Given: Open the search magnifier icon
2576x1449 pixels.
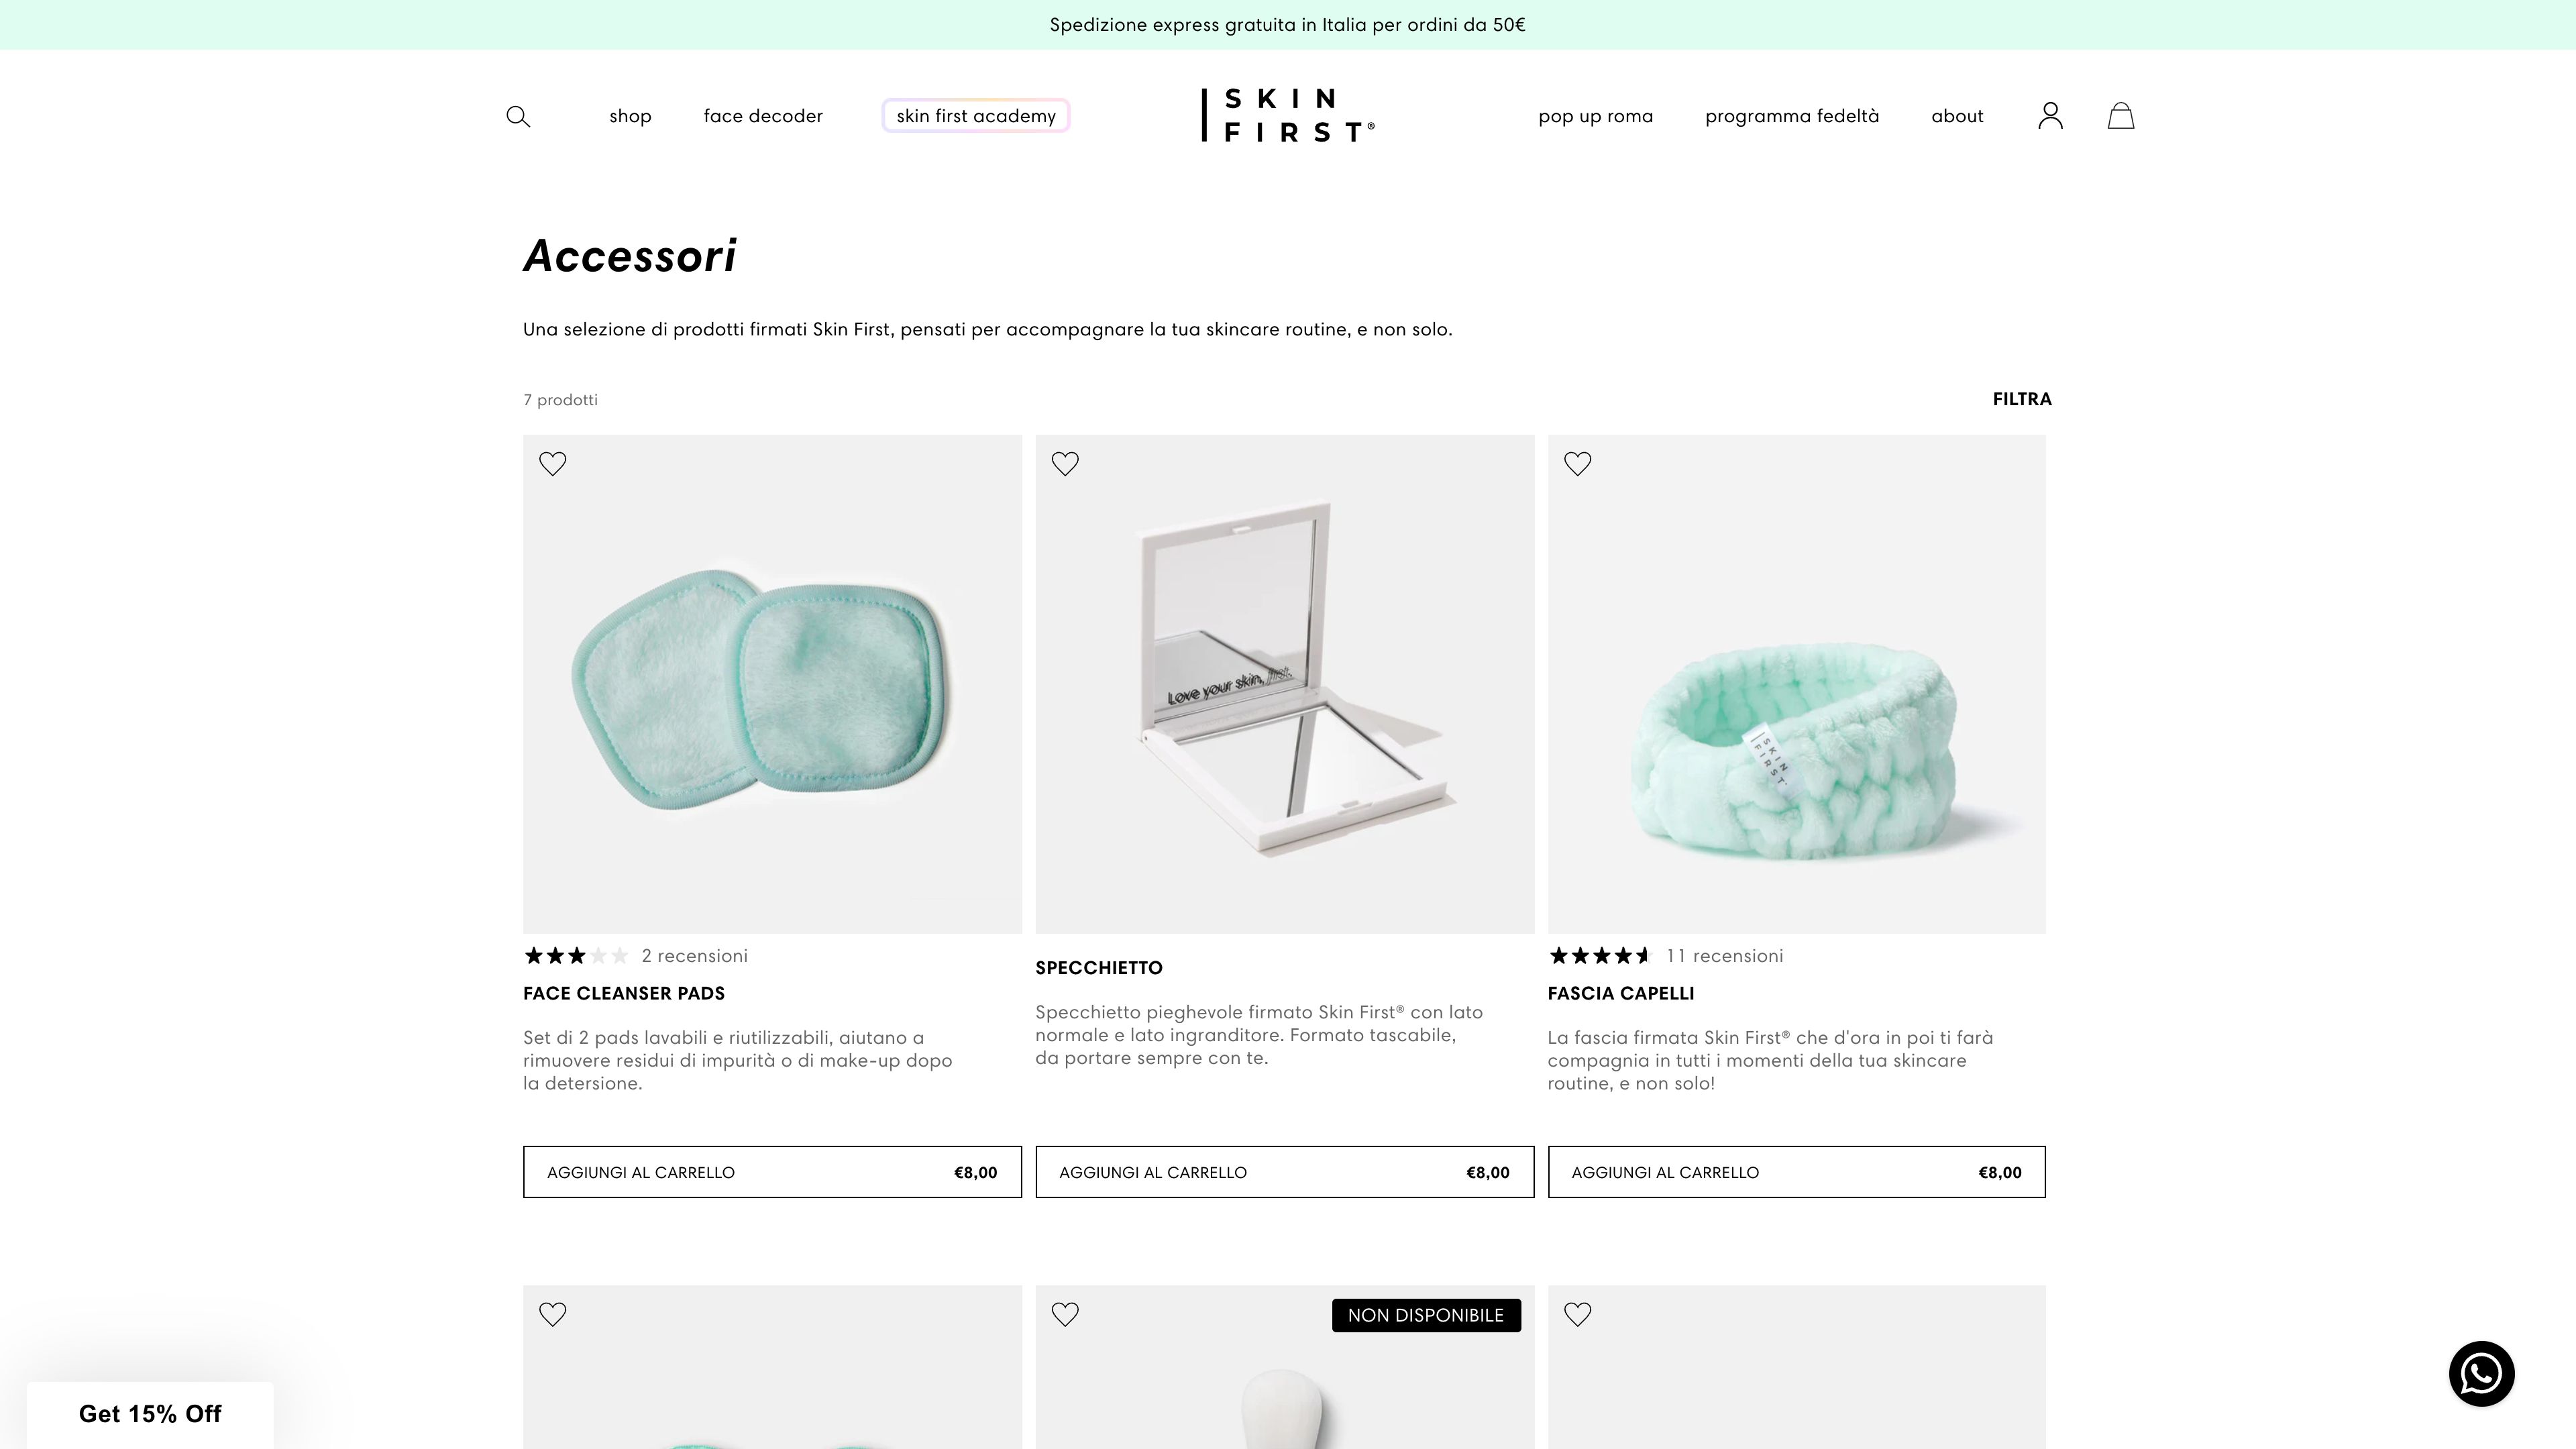Looking at the screenshot, I should (518, 116).
